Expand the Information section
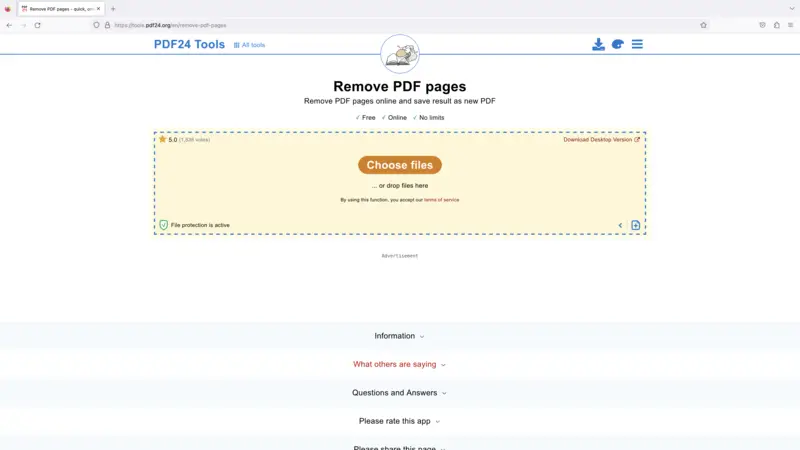Viewport: 800px width, 450px height. point(399,336)
